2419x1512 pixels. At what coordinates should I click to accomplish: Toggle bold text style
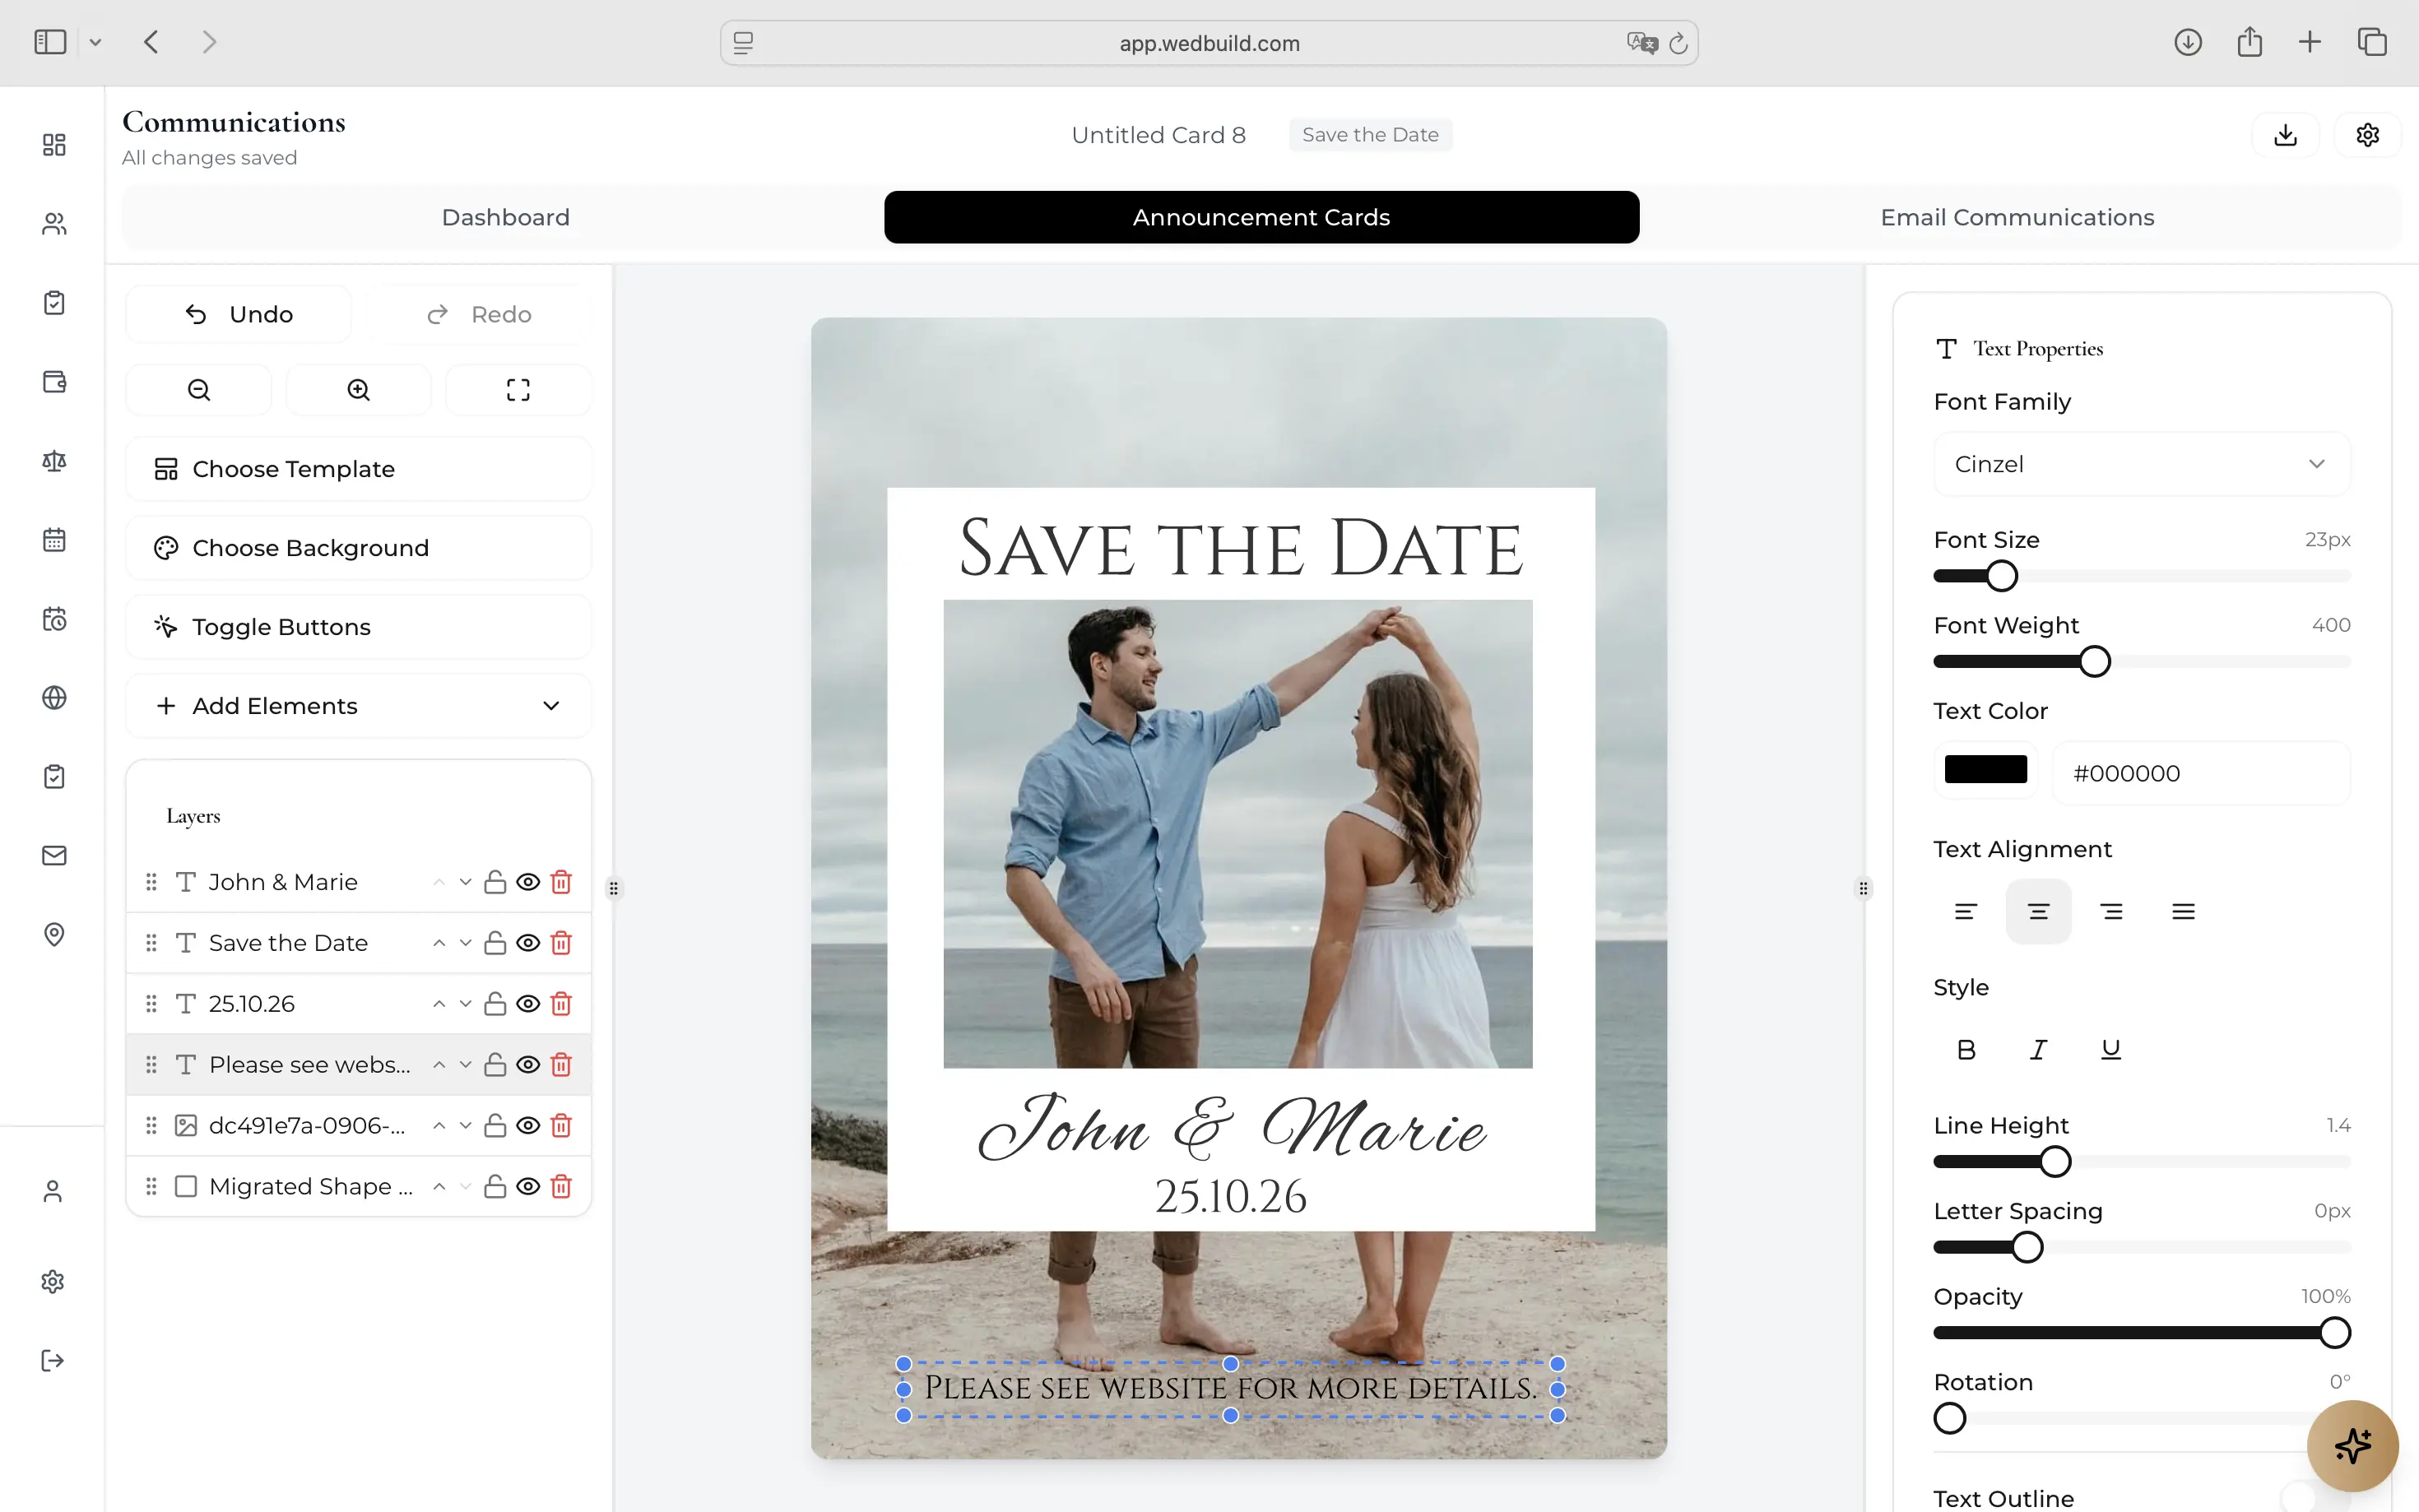[1965, 1050]
